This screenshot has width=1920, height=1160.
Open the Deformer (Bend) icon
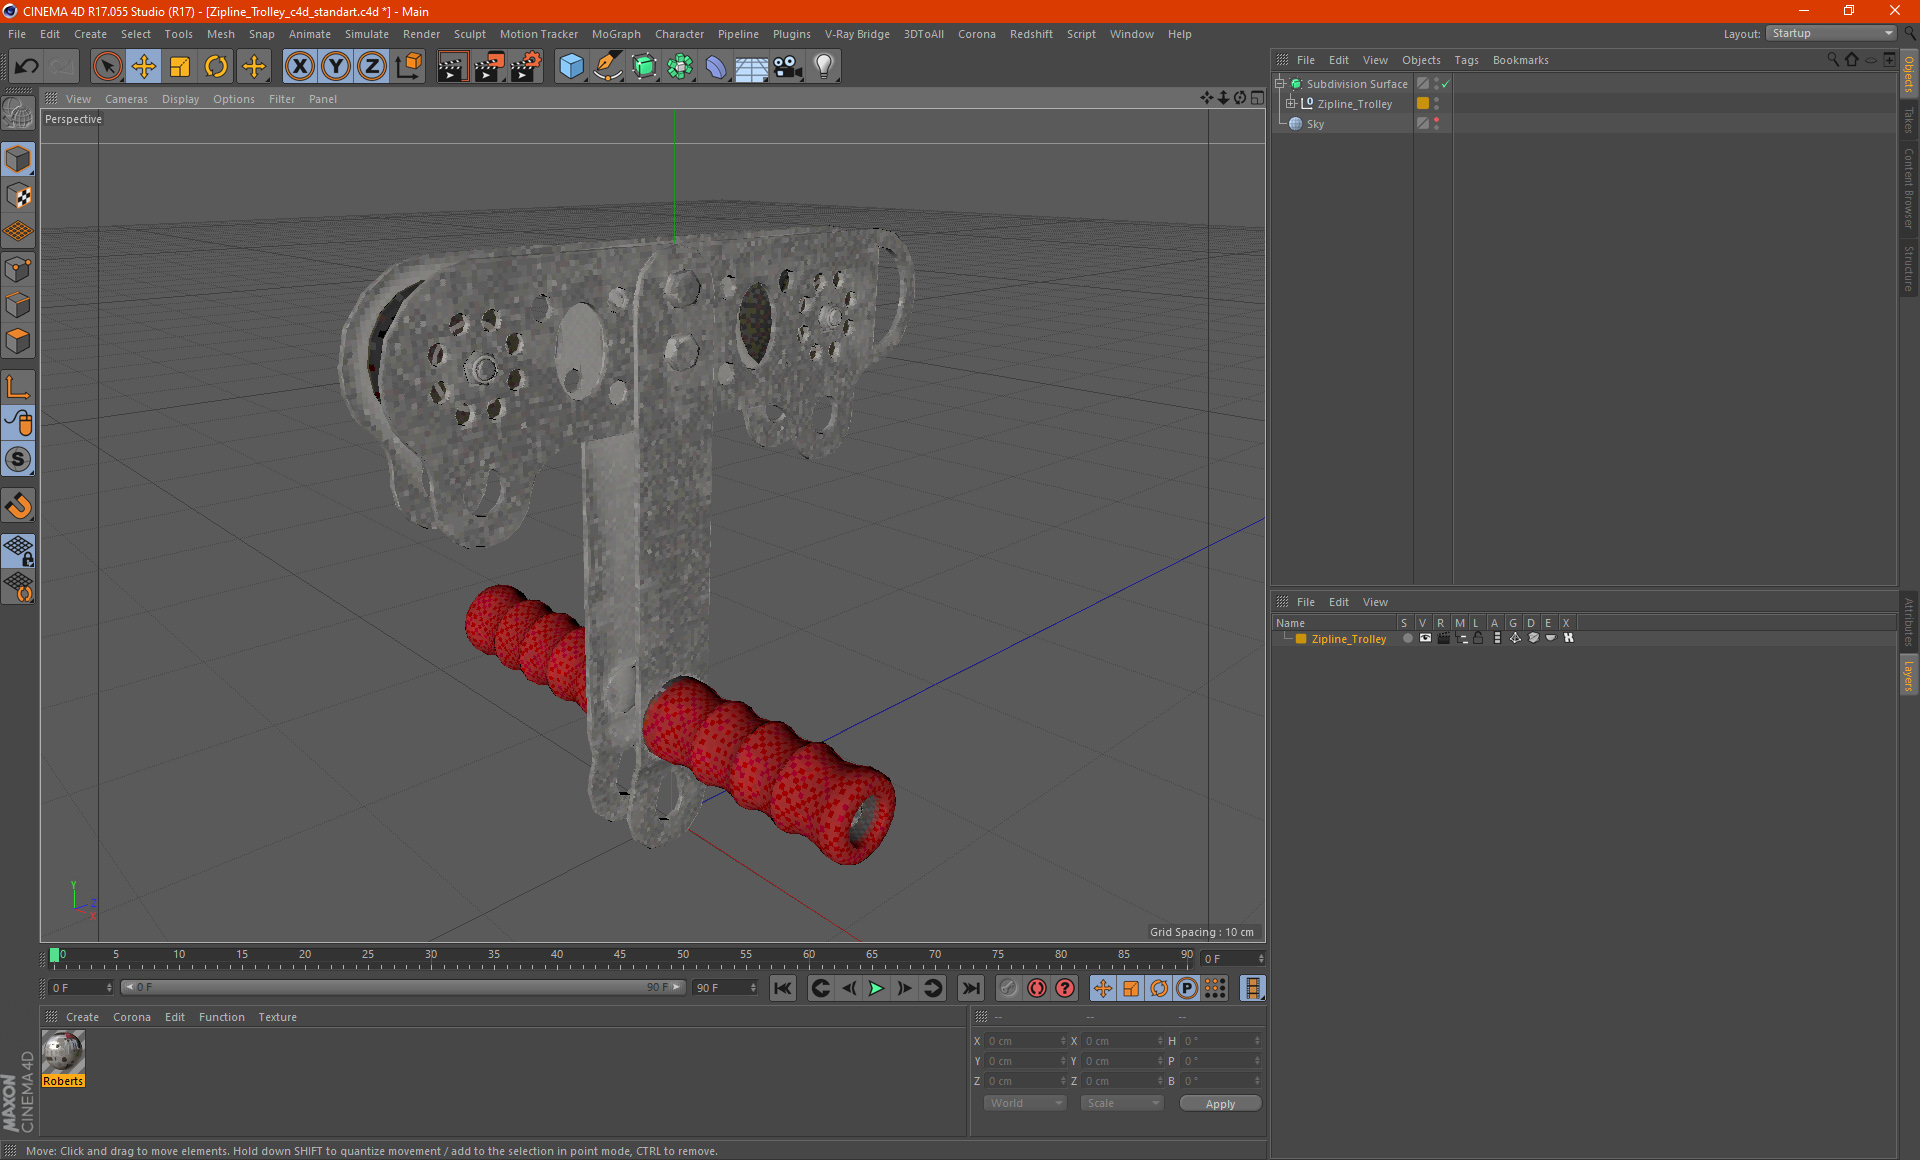click(716, 67)
